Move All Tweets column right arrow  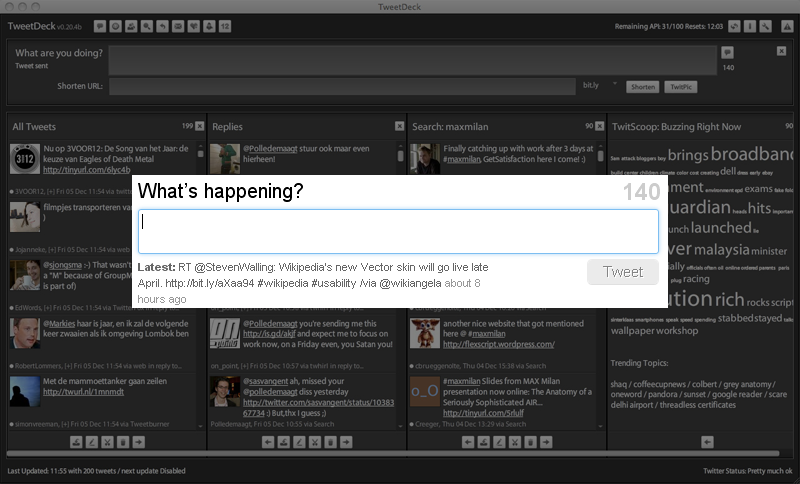(138, 442)
